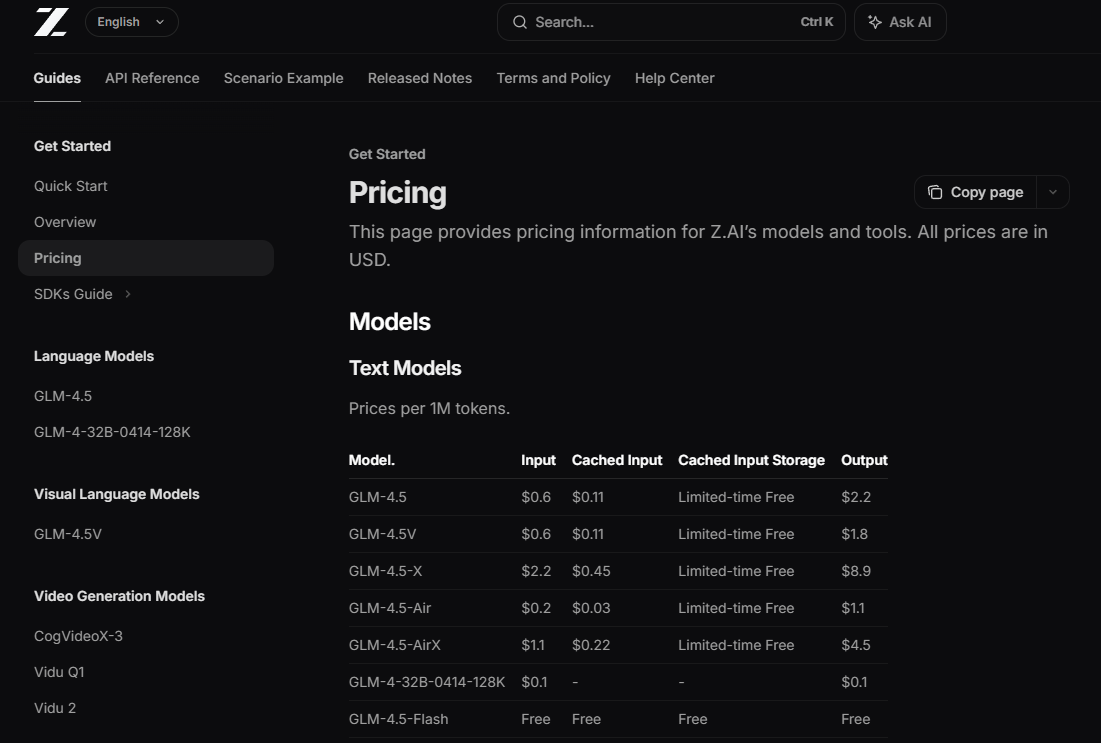Switch to the Guides tab
The height and width of the screenshot is (743, 1101).
[57, 78]
